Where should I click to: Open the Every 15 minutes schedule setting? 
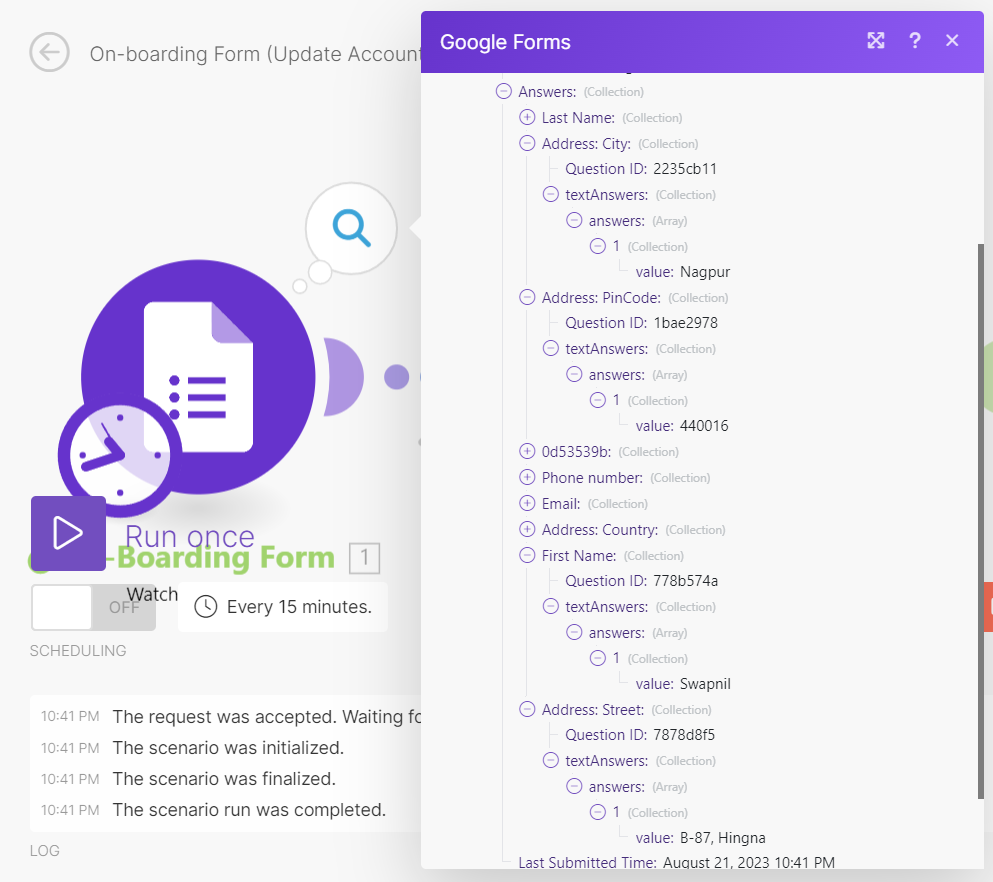(x=283, y=607)
